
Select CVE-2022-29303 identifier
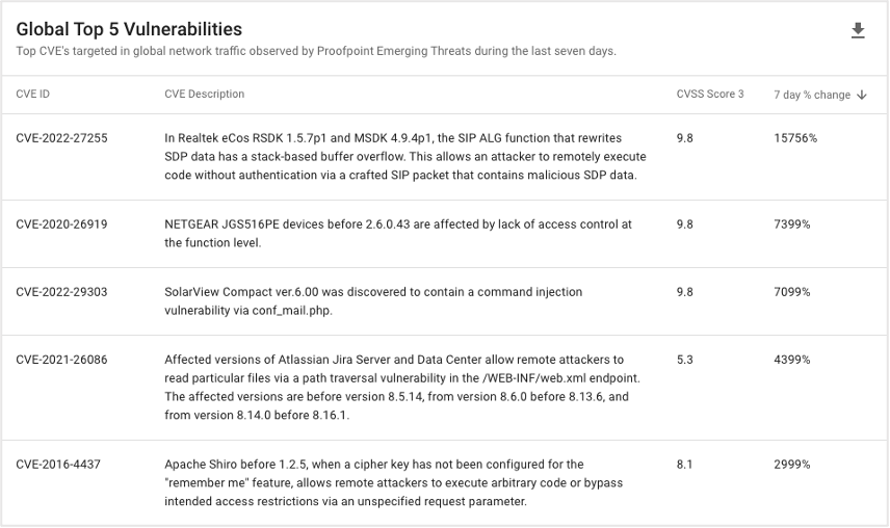tap(61, 292)
